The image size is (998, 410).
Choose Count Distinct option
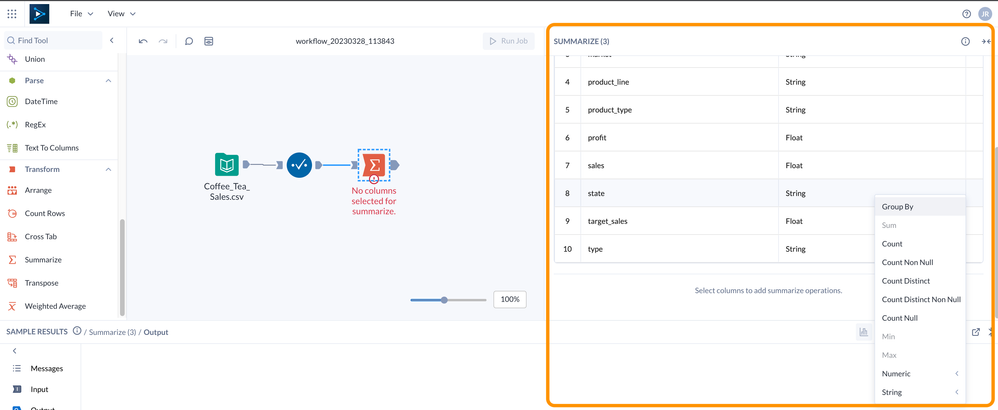pos(920,281)
